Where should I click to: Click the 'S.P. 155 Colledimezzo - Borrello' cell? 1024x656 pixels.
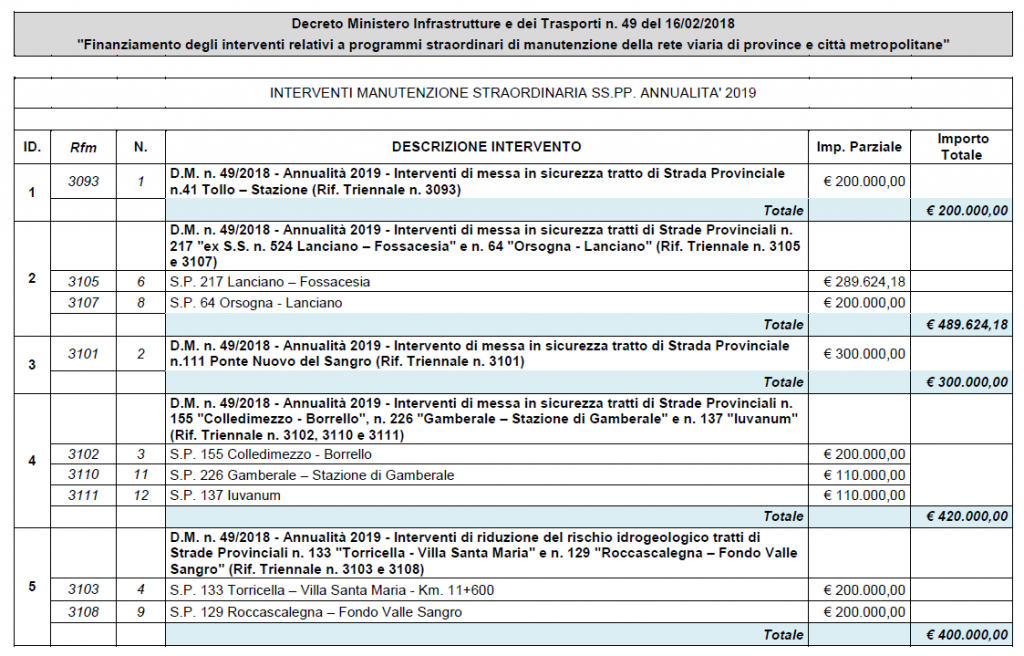coord(271,454)
